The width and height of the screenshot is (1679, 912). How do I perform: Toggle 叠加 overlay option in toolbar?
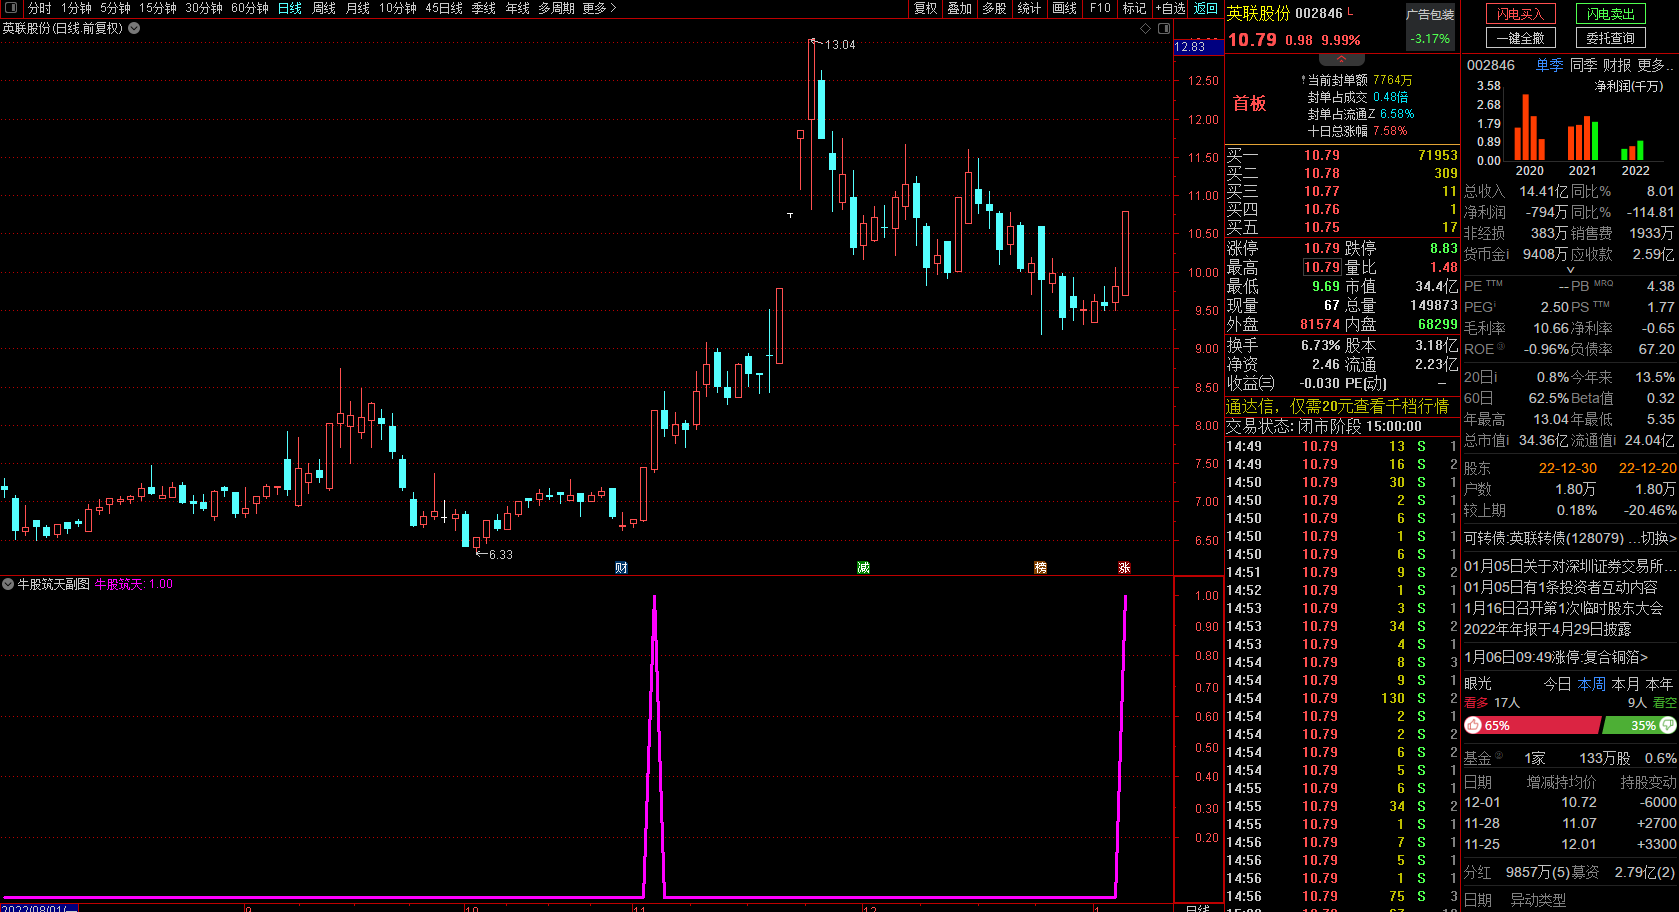[960, 8]
